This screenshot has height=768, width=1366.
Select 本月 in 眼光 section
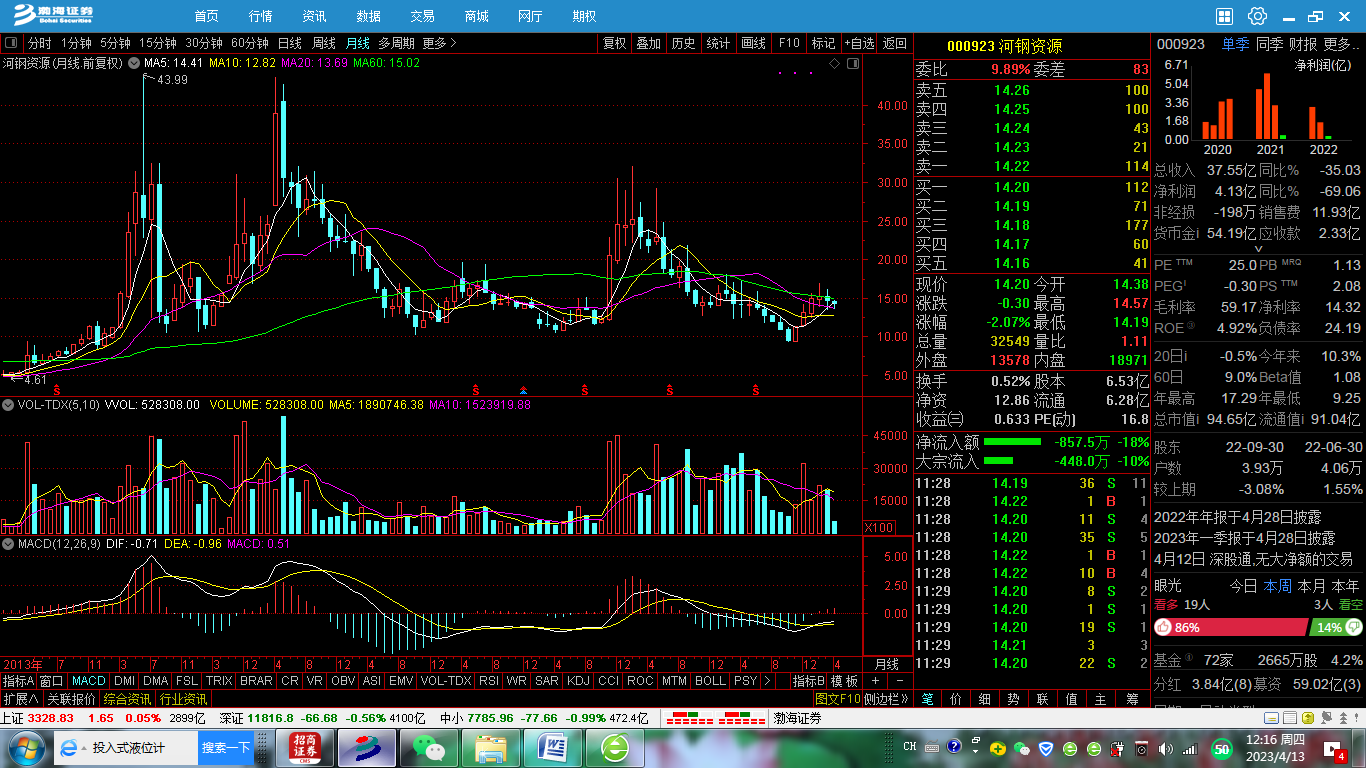(1311, 586)
